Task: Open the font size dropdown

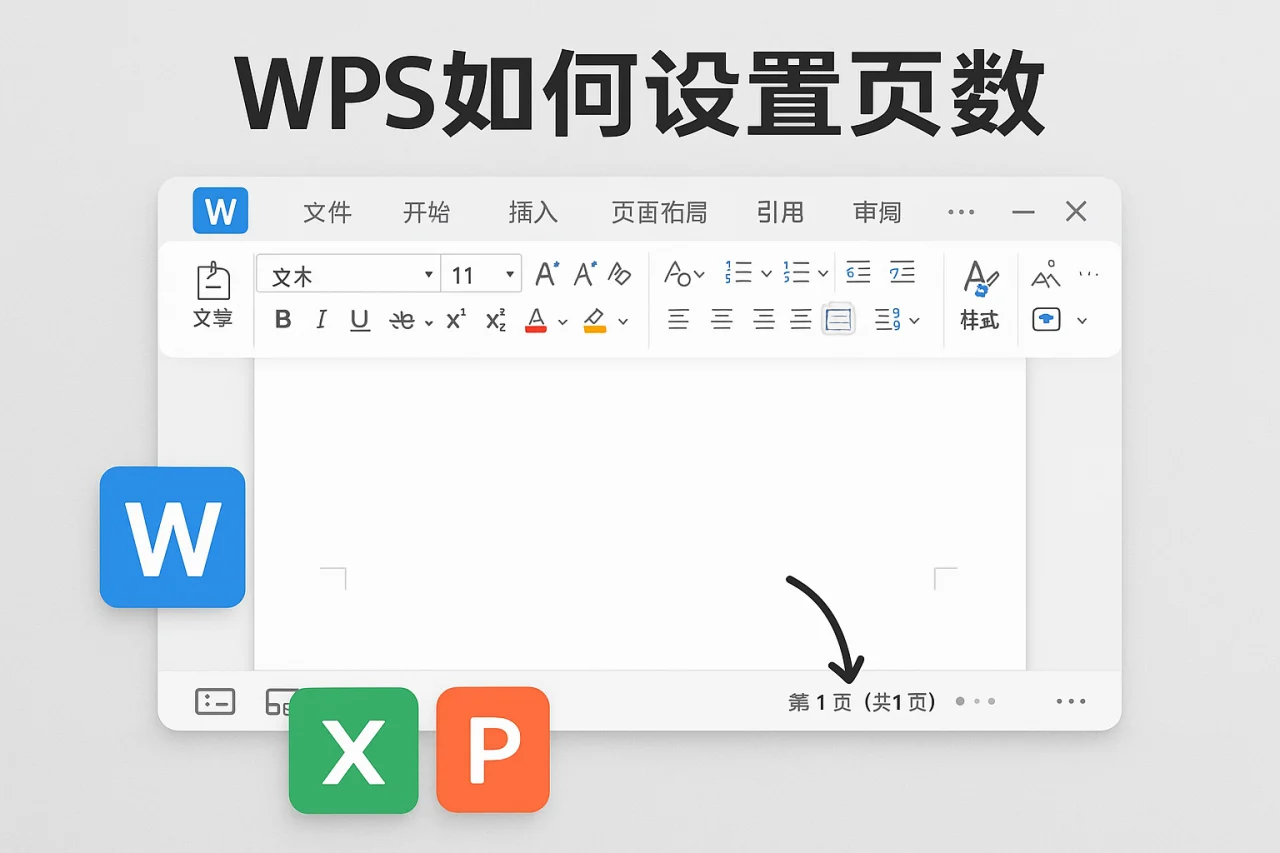Action: (x=508, y=273)
